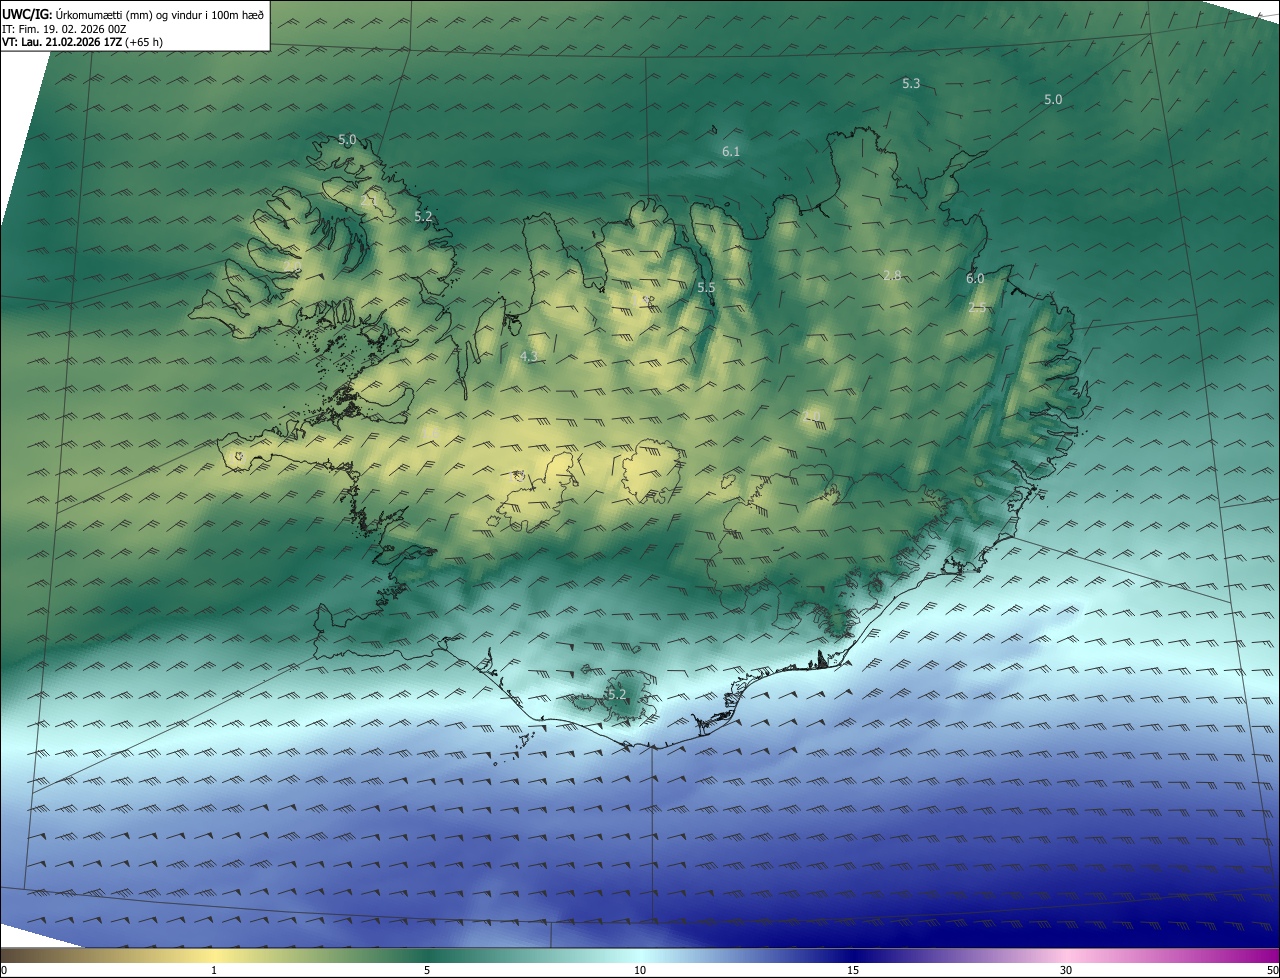Screen dimensions: 1280x978
Task: Click the '15' tick on the color legend
Action: pos(853,970)
